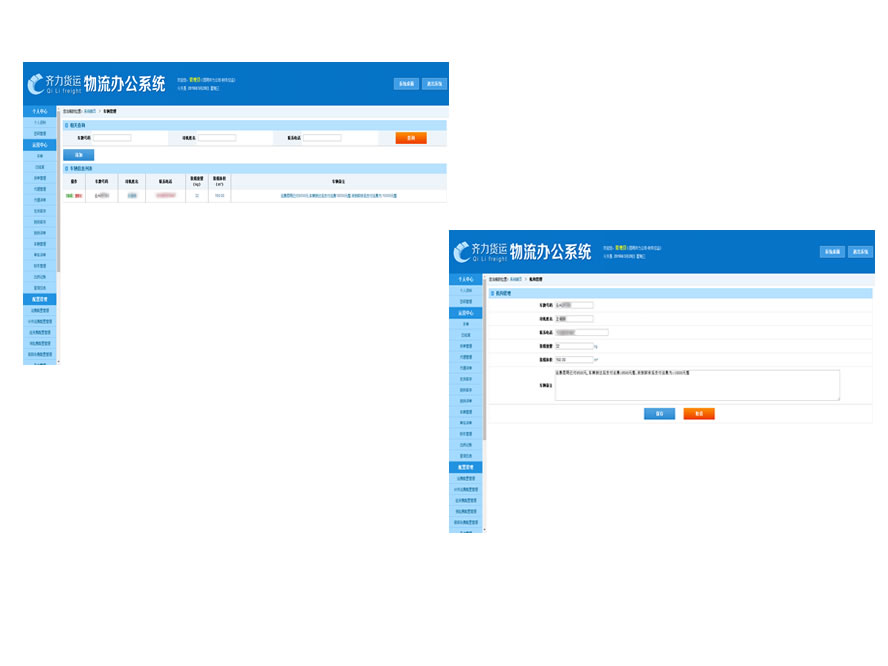Collapse the 个人中心 sidebar section on the list page

[x=40, y=112]
